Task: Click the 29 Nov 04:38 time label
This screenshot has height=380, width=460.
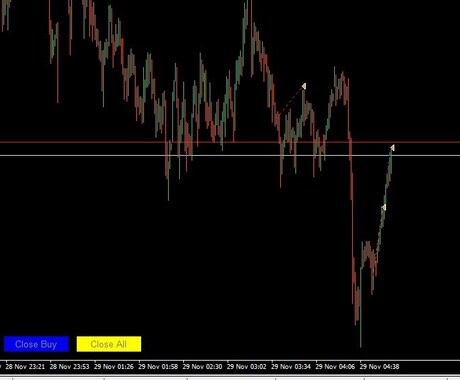Action: (379, 367)
